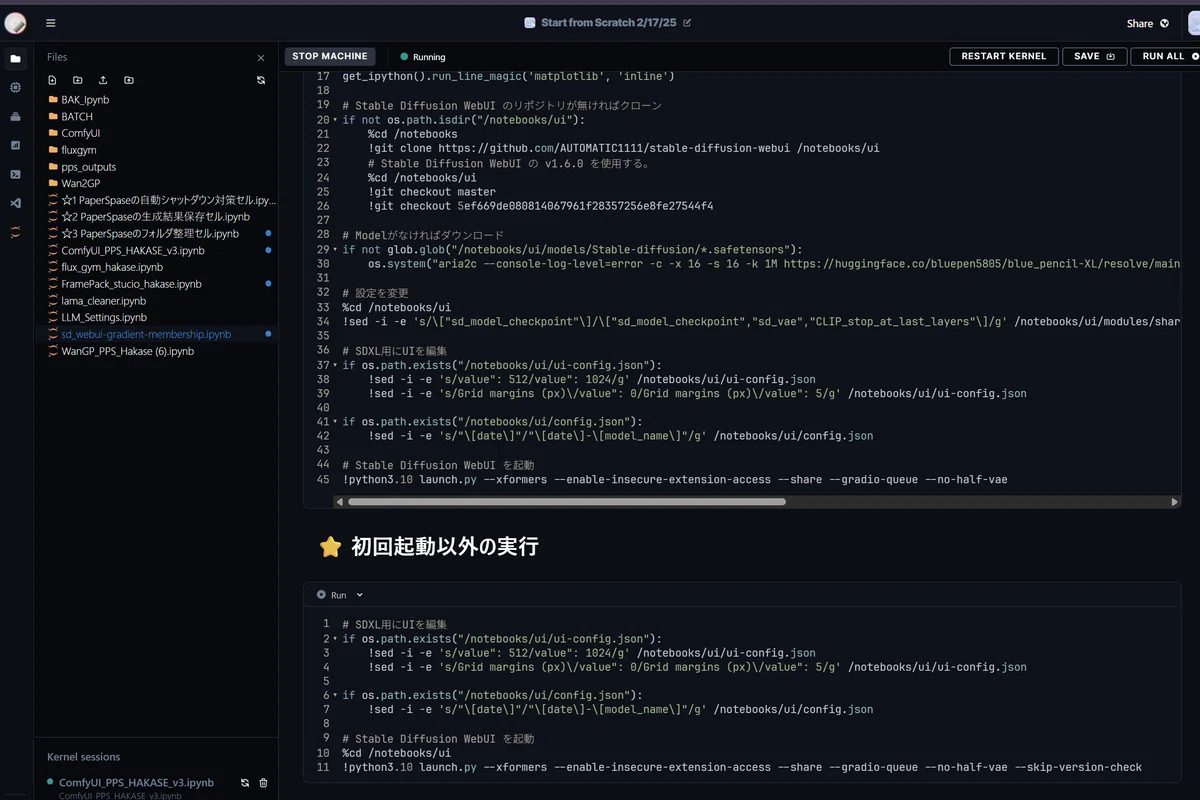Screen dimensions: 1200x800
Task: Open the pps_outputs folder
Action: point(88,167)
